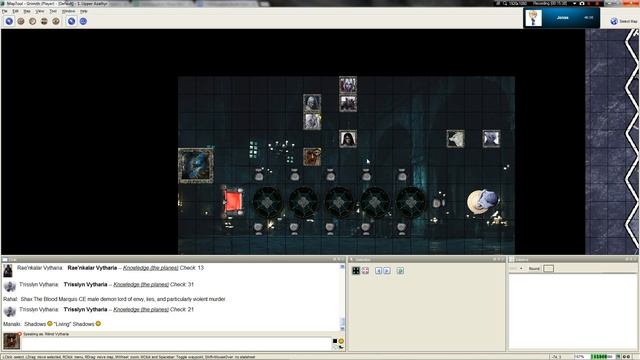The width and height of the screenshot is (640, 360).
Task: Select the third brown toolbar tool icon
Action: 33,21
